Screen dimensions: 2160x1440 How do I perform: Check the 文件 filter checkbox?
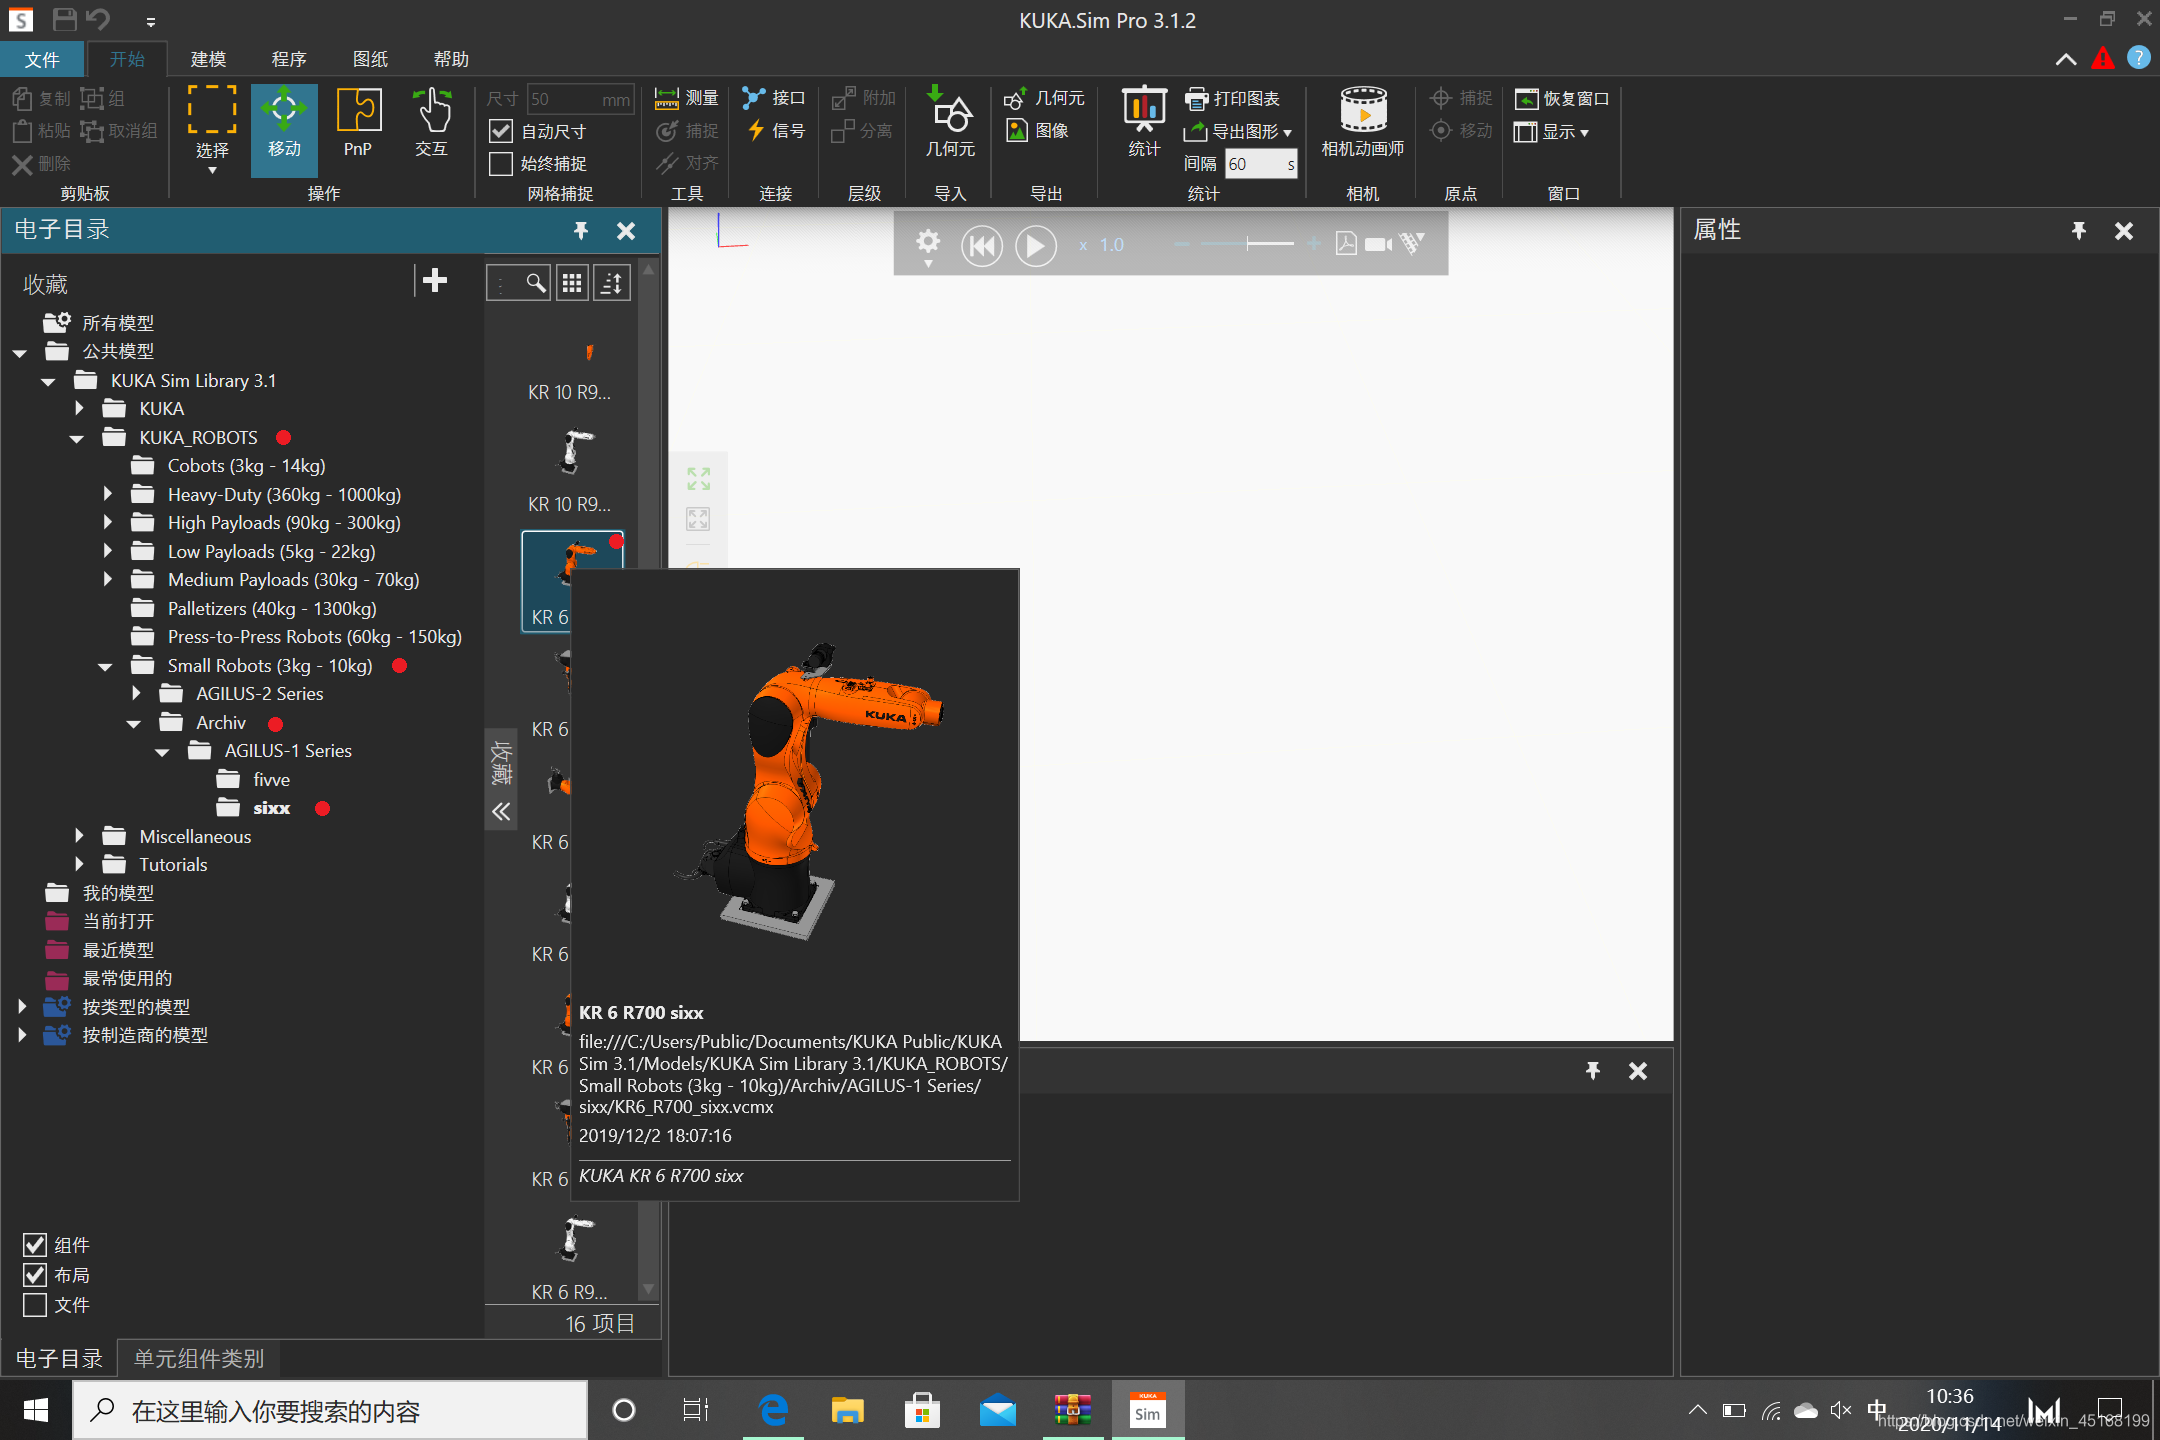click(x=35, y=1305)
